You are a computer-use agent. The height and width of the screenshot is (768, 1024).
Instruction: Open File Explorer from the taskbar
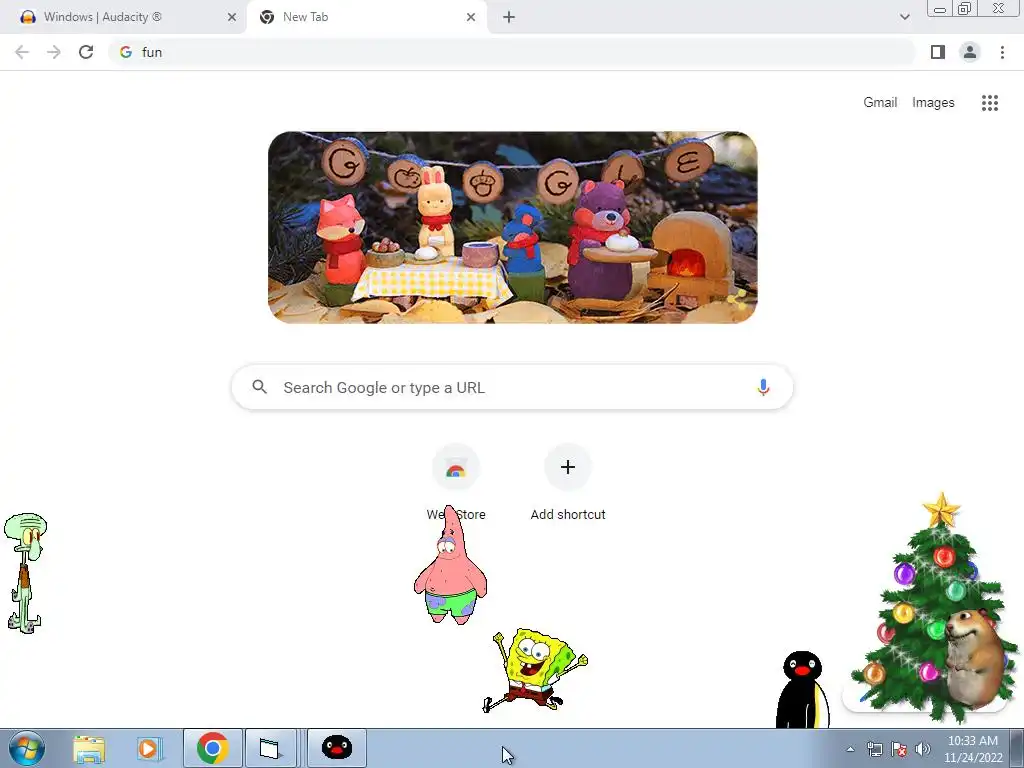(89, 748)
